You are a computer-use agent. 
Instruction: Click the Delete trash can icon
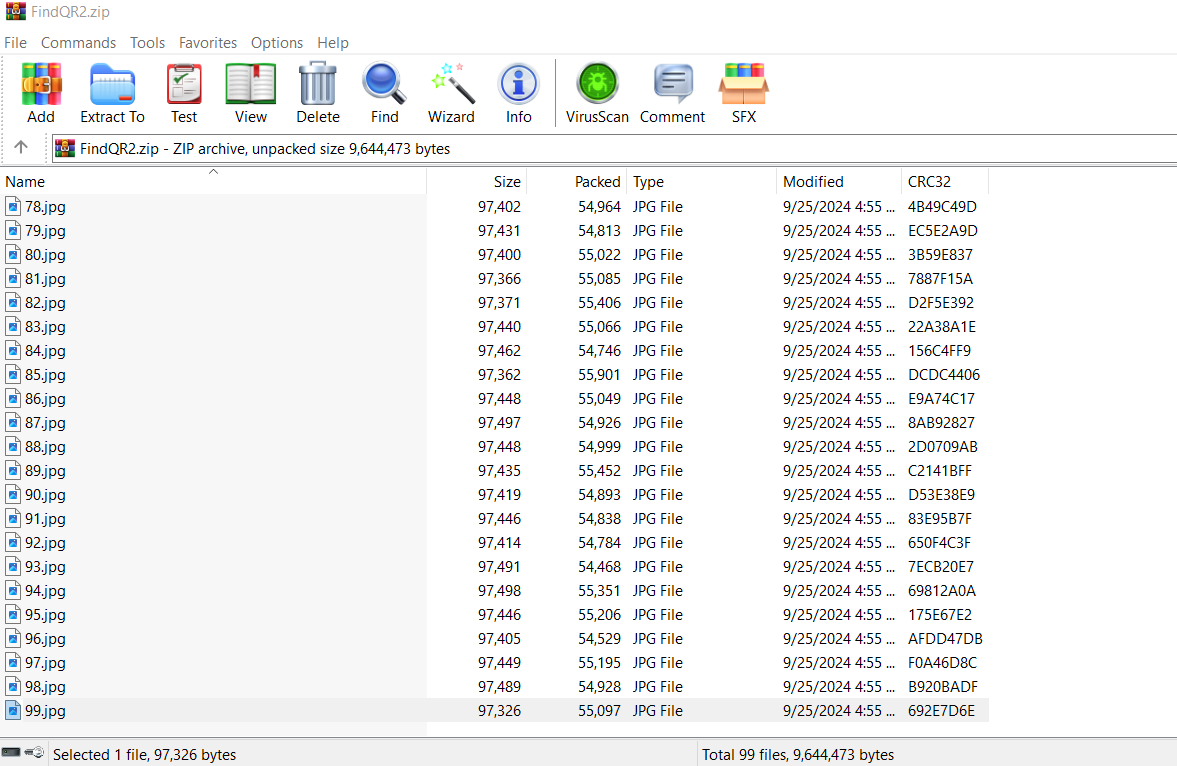318,93
